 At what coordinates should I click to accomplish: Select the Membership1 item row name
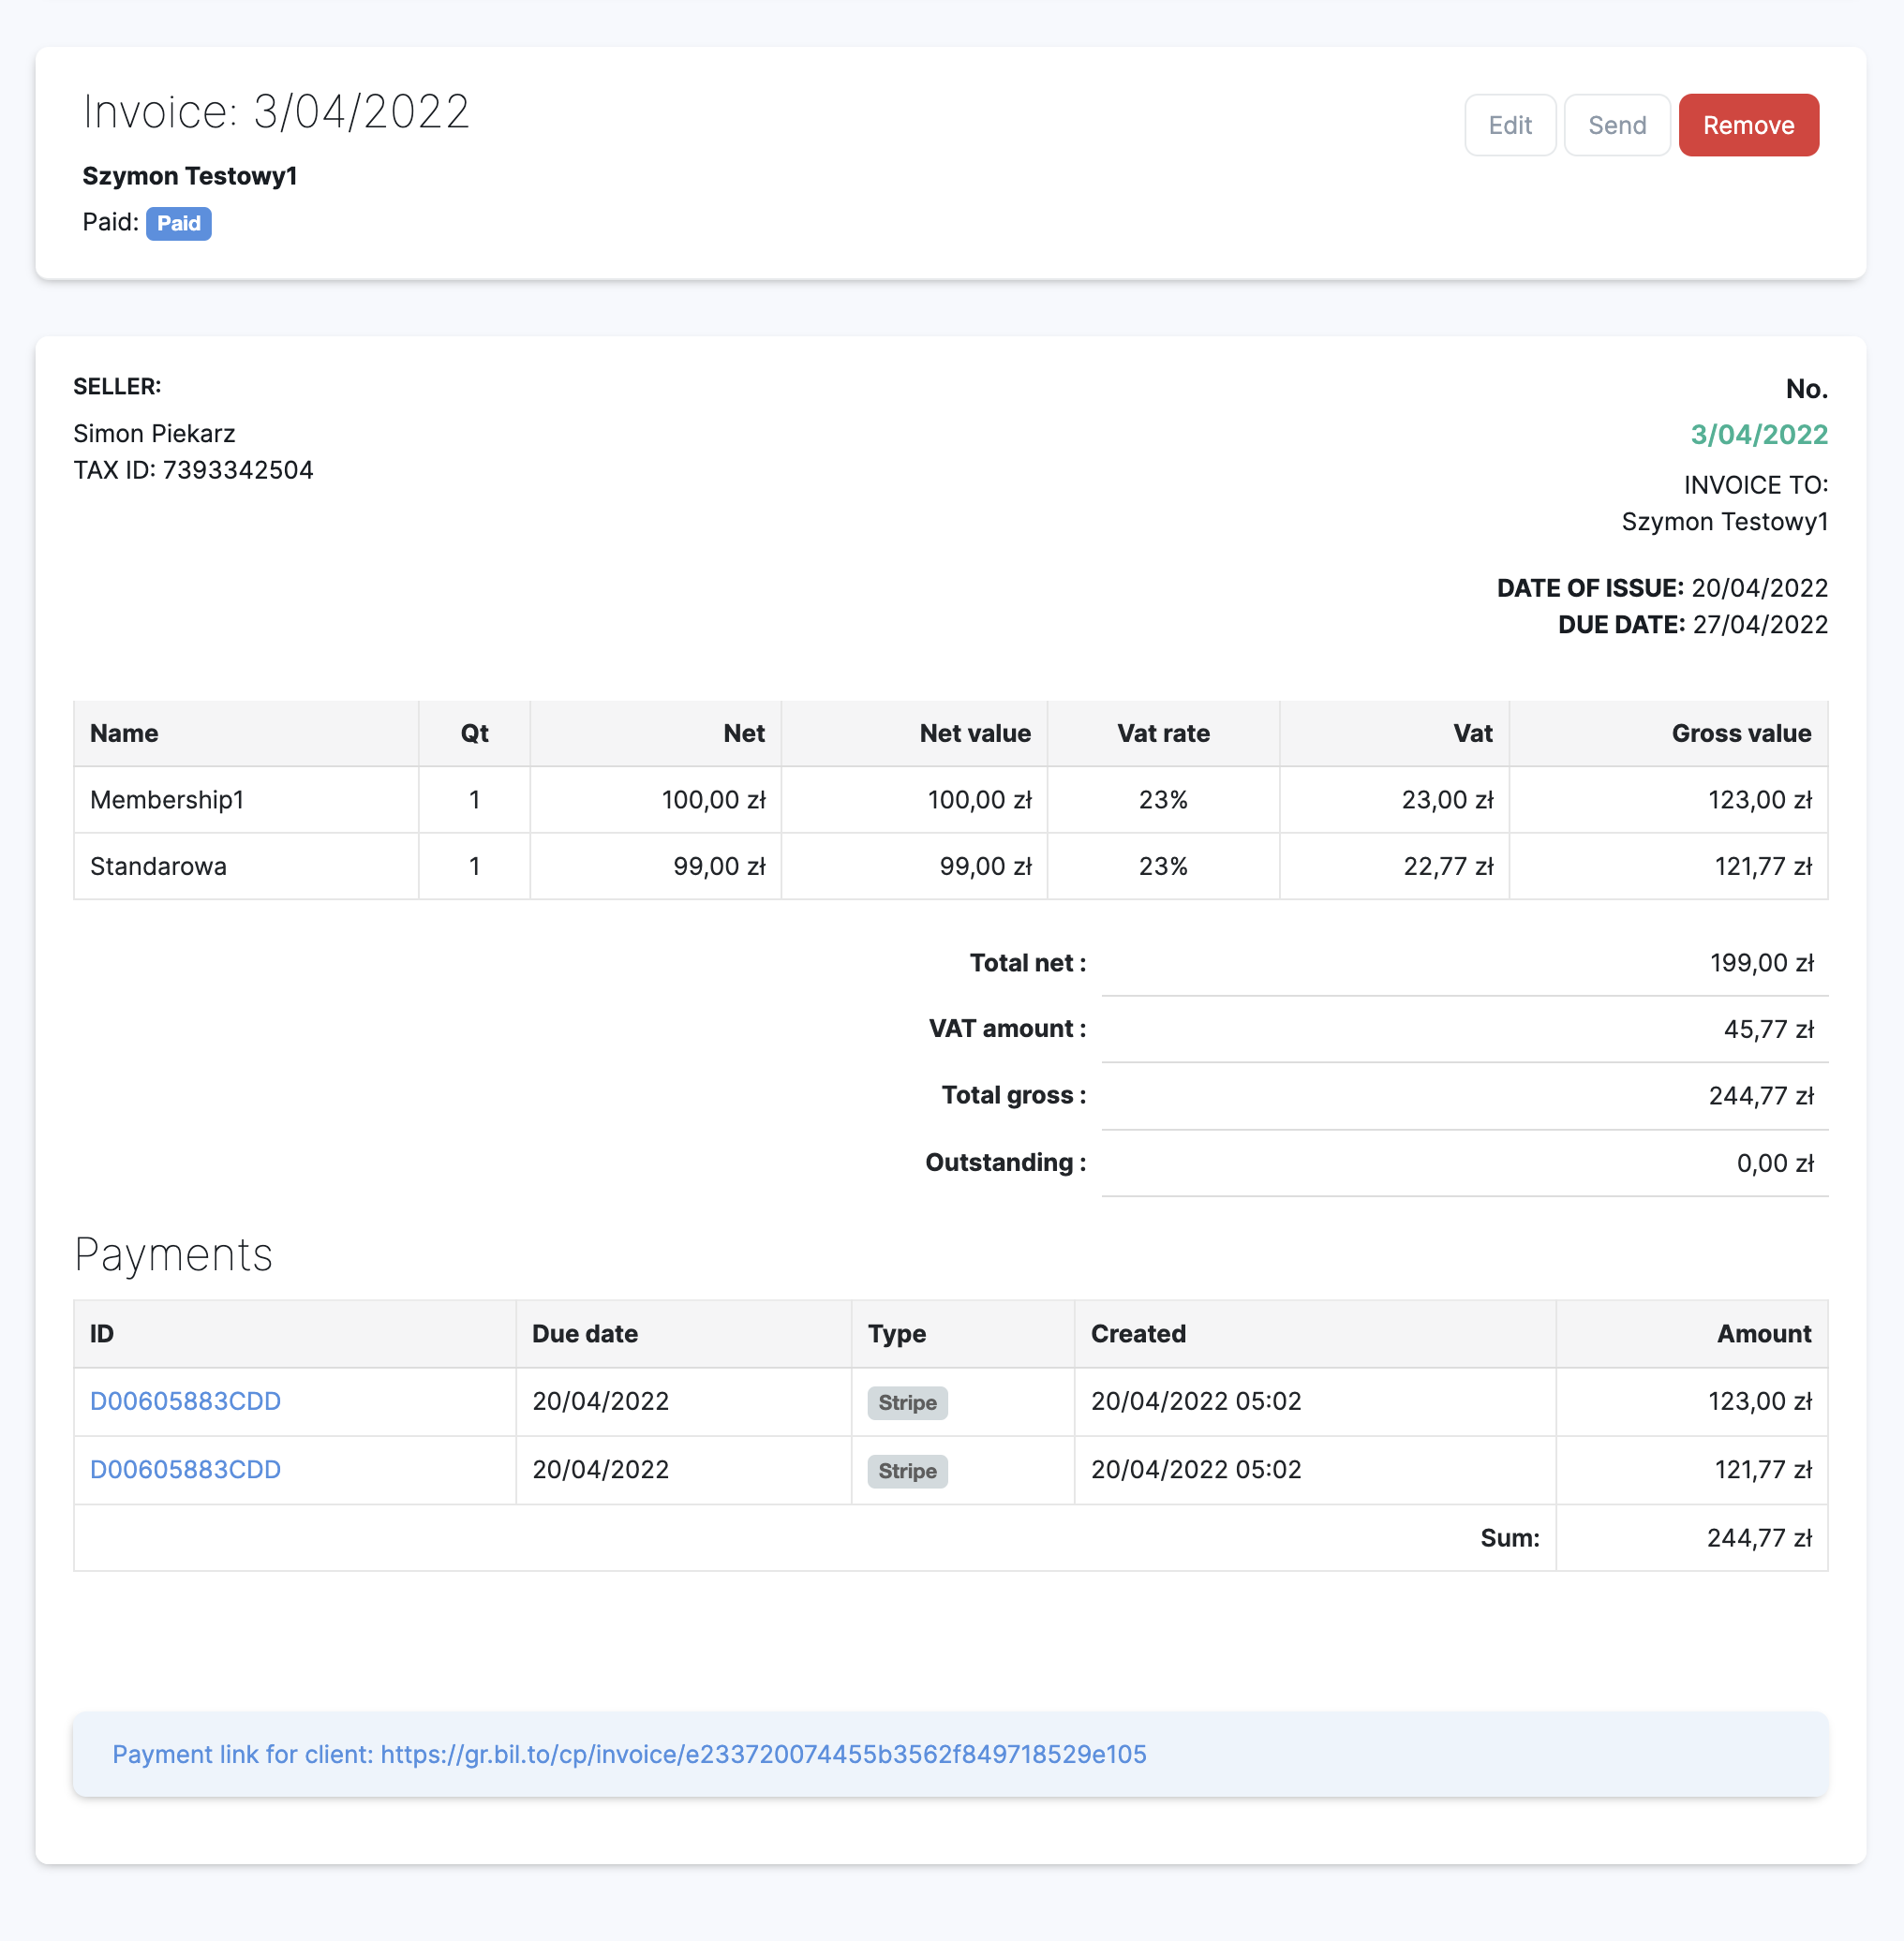167,799
